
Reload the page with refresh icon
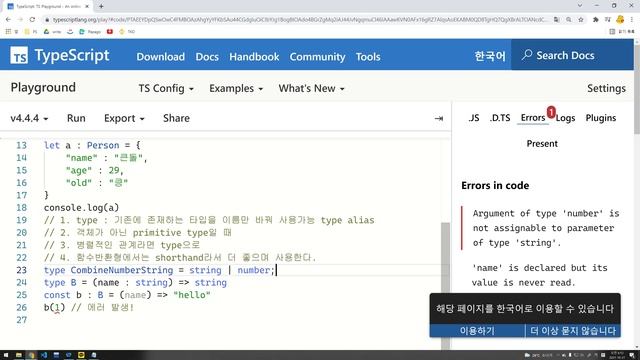coord(32,19)
